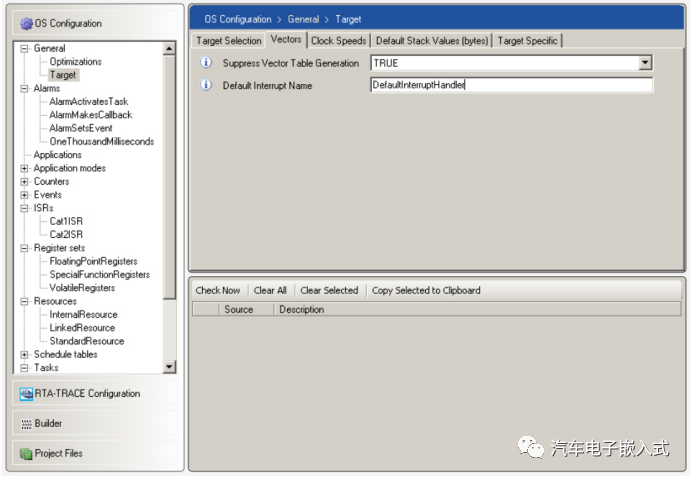This screenshot has height=479, width=692.
Task: Click Target in the breadcrumb
Action: pyautogui.click(x=348, y=19)
